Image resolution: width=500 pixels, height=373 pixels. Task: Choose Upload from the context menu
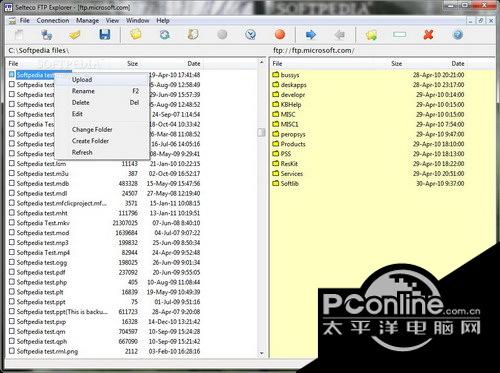[102, 80]
